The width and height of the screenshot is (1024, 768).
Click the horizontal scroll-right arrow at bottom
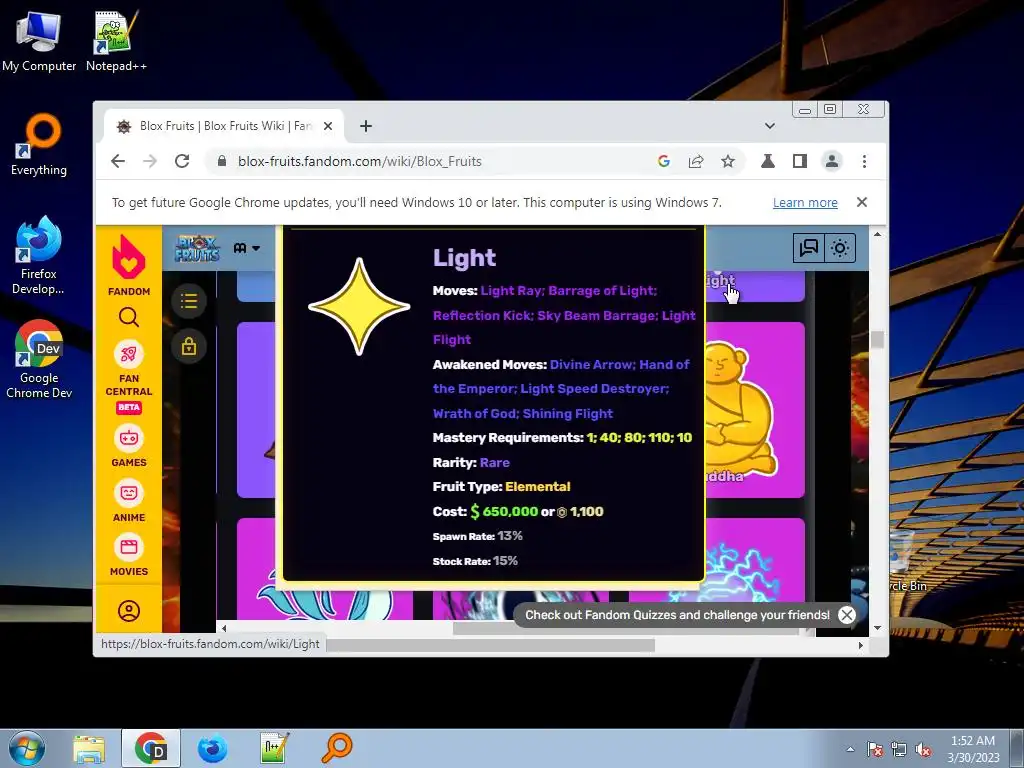tap(861, 645)
